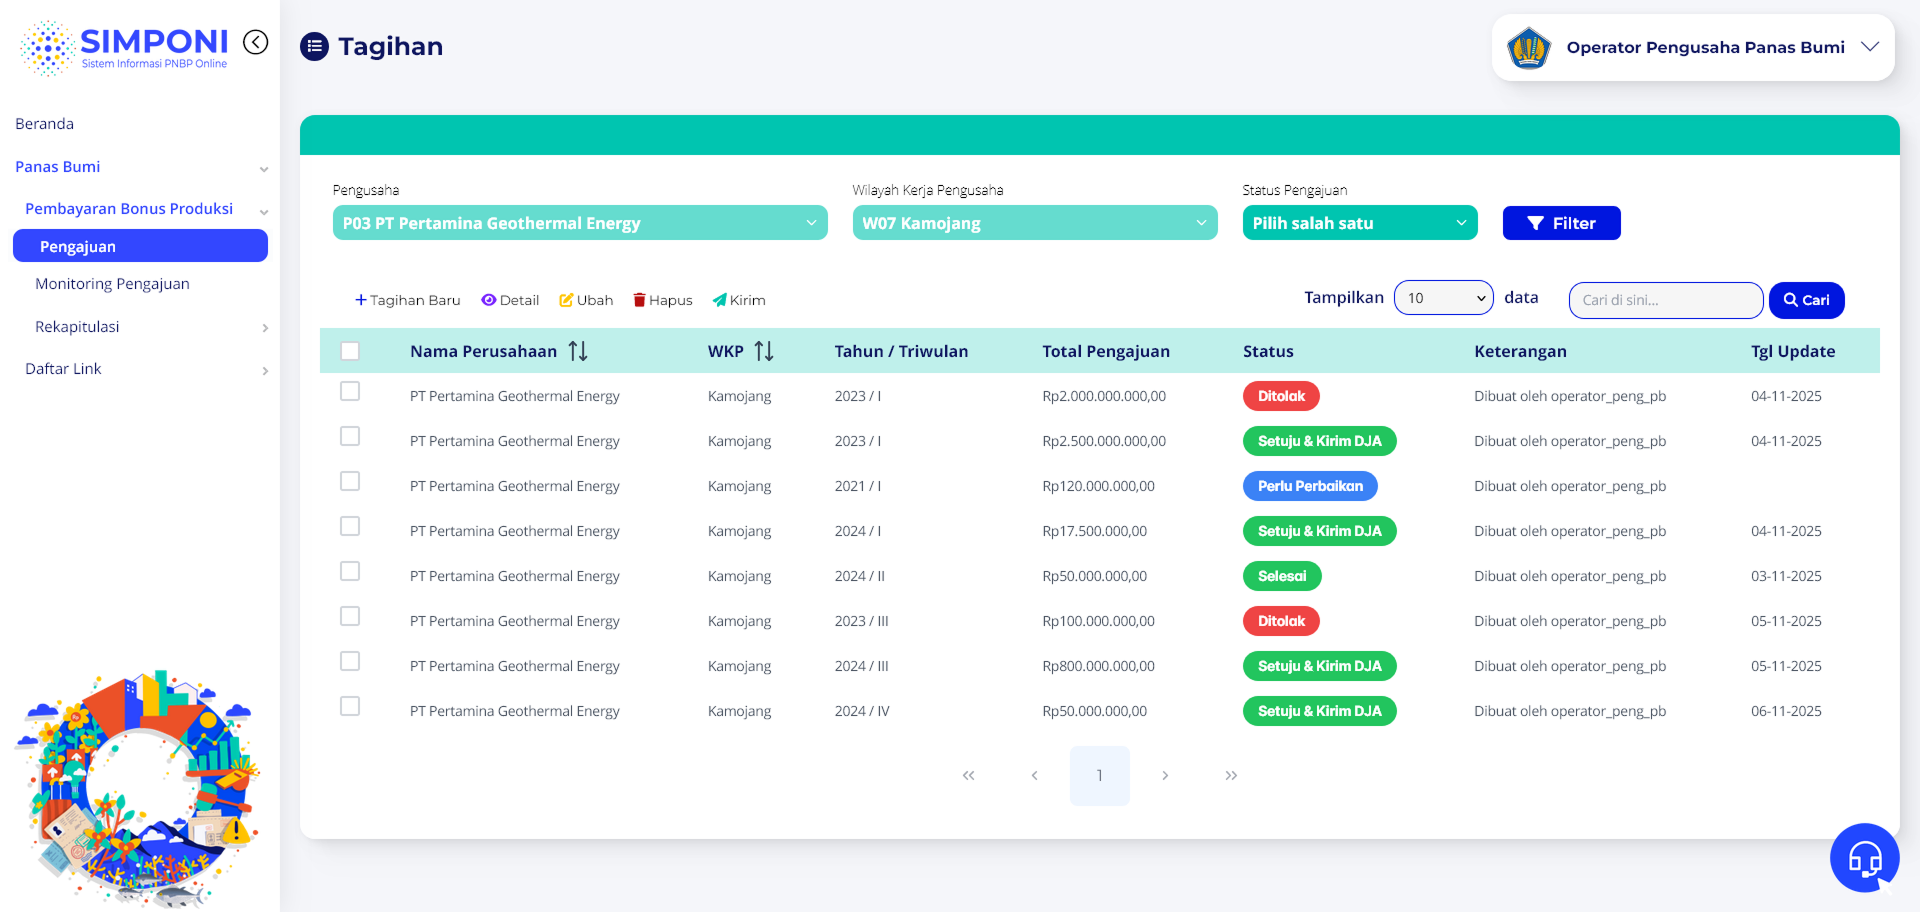Click the SIMPONI logo
1920x912 pixels.
[x=124, y=48]
